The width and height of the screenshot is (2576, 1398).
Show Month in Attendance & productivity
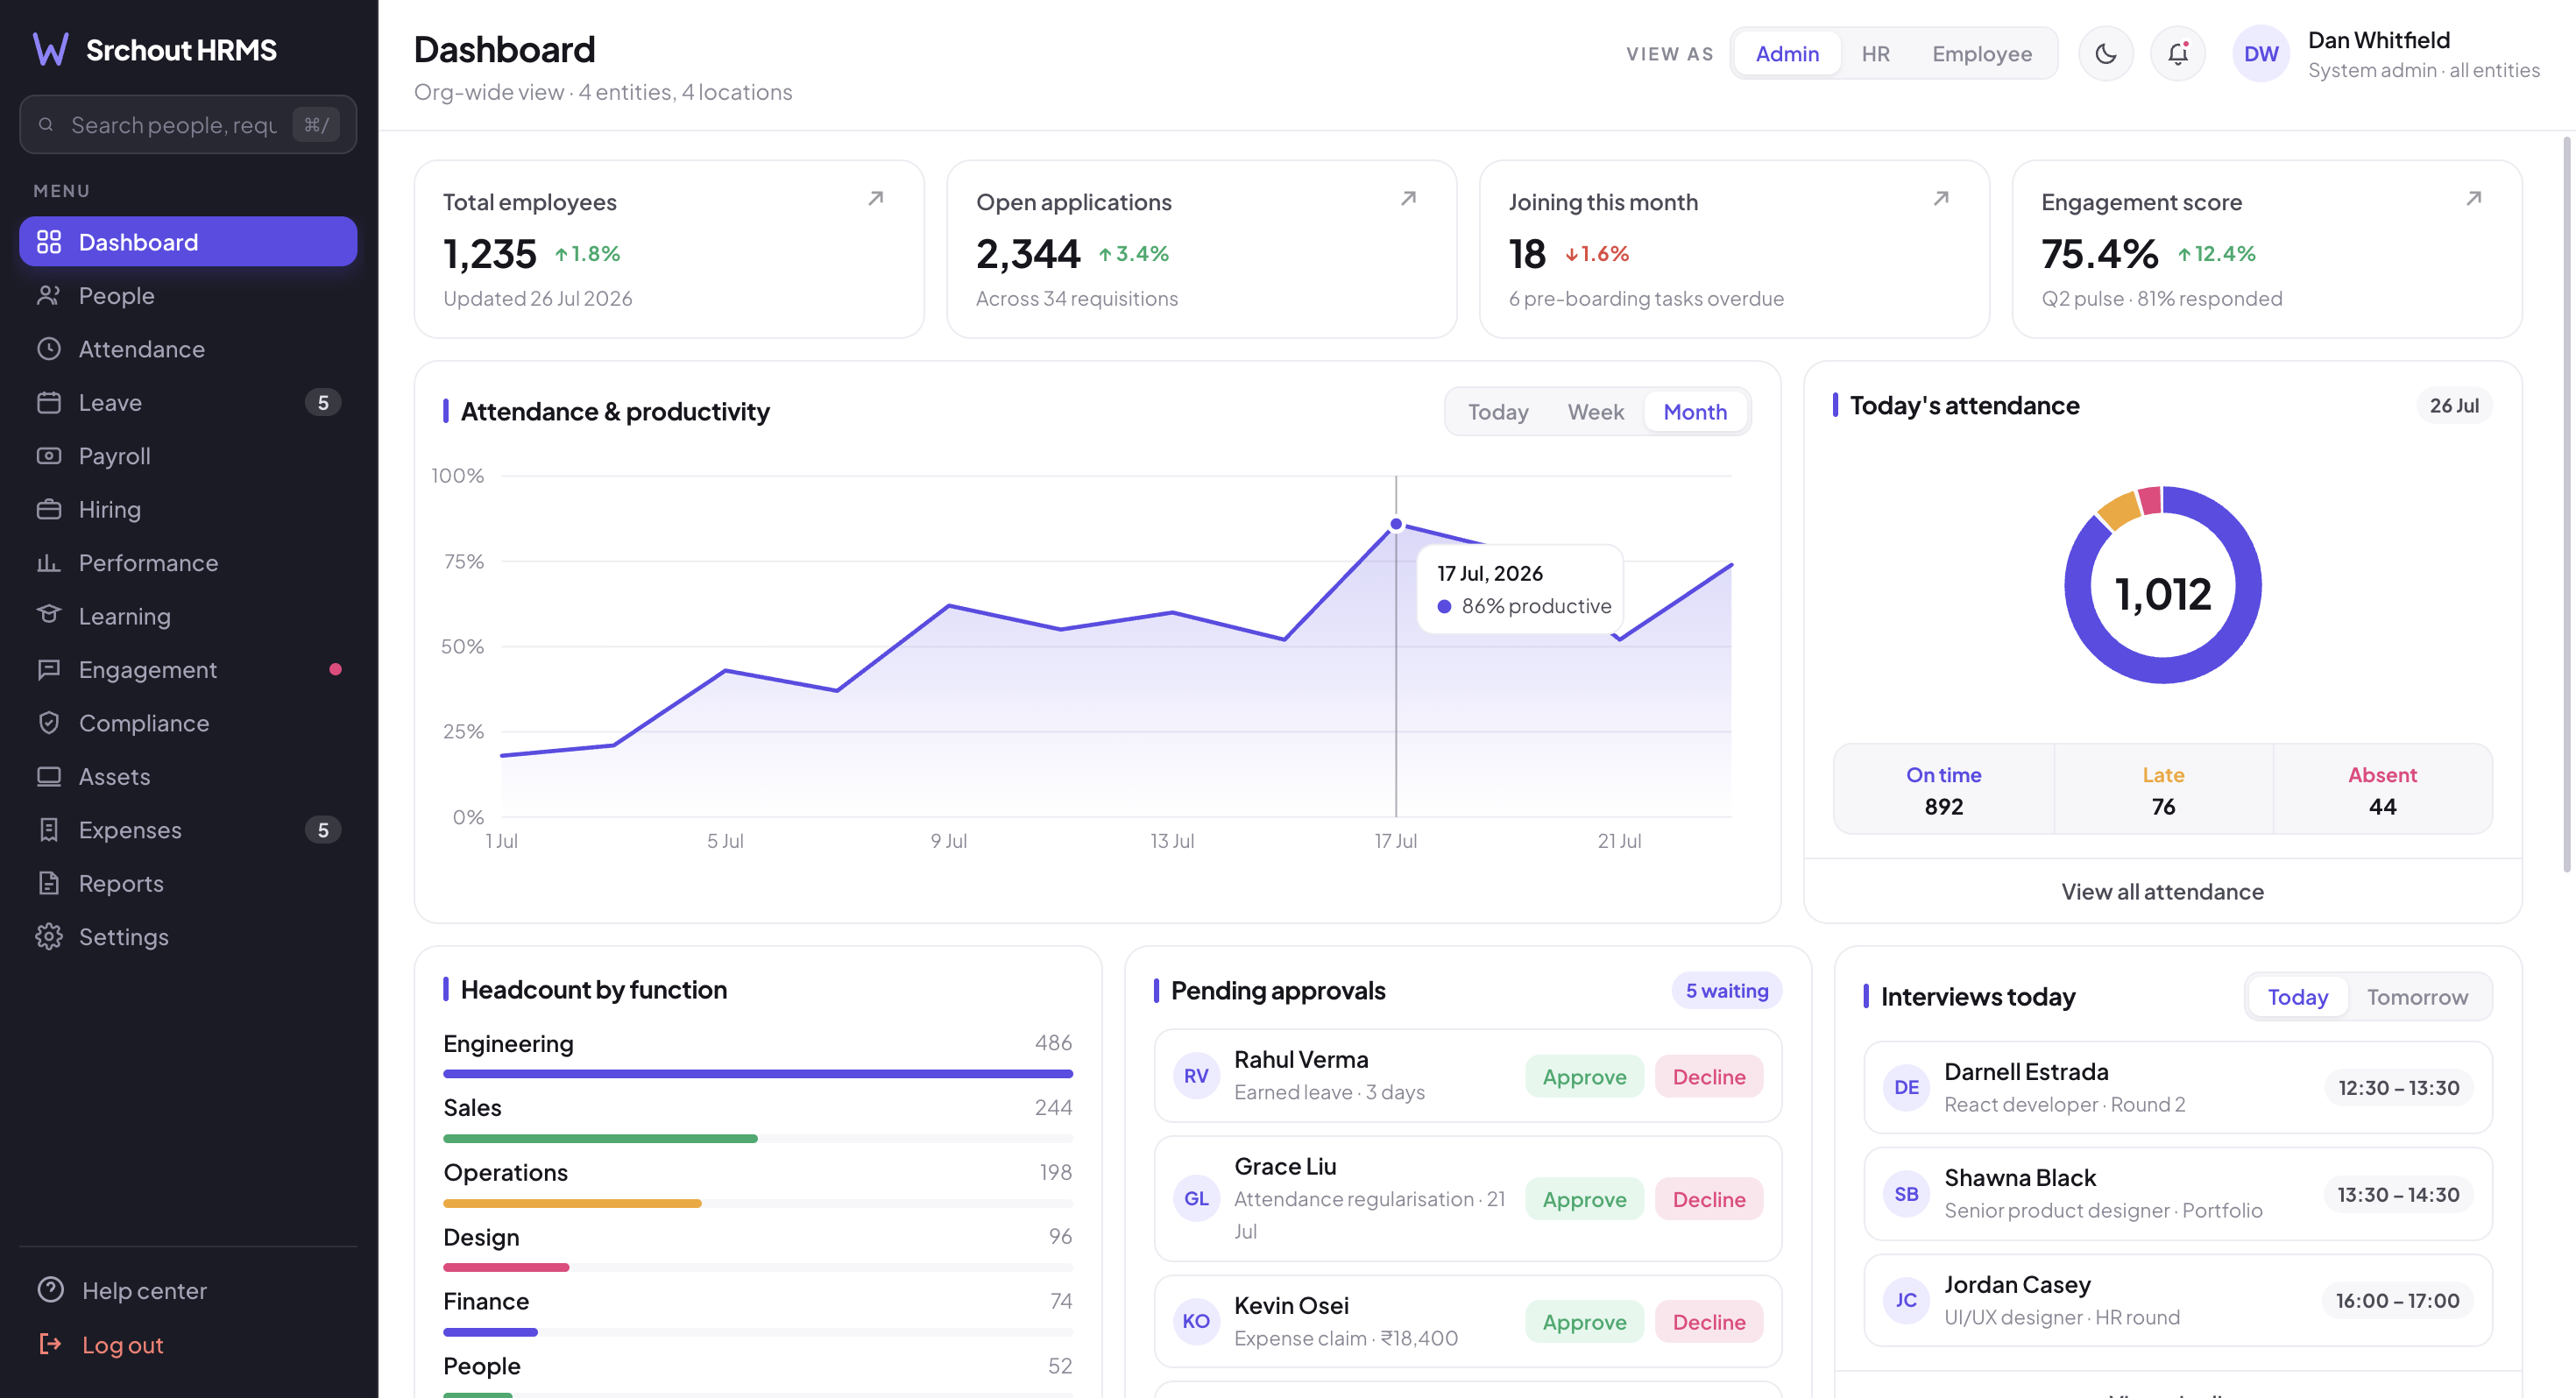(1695, 412)
